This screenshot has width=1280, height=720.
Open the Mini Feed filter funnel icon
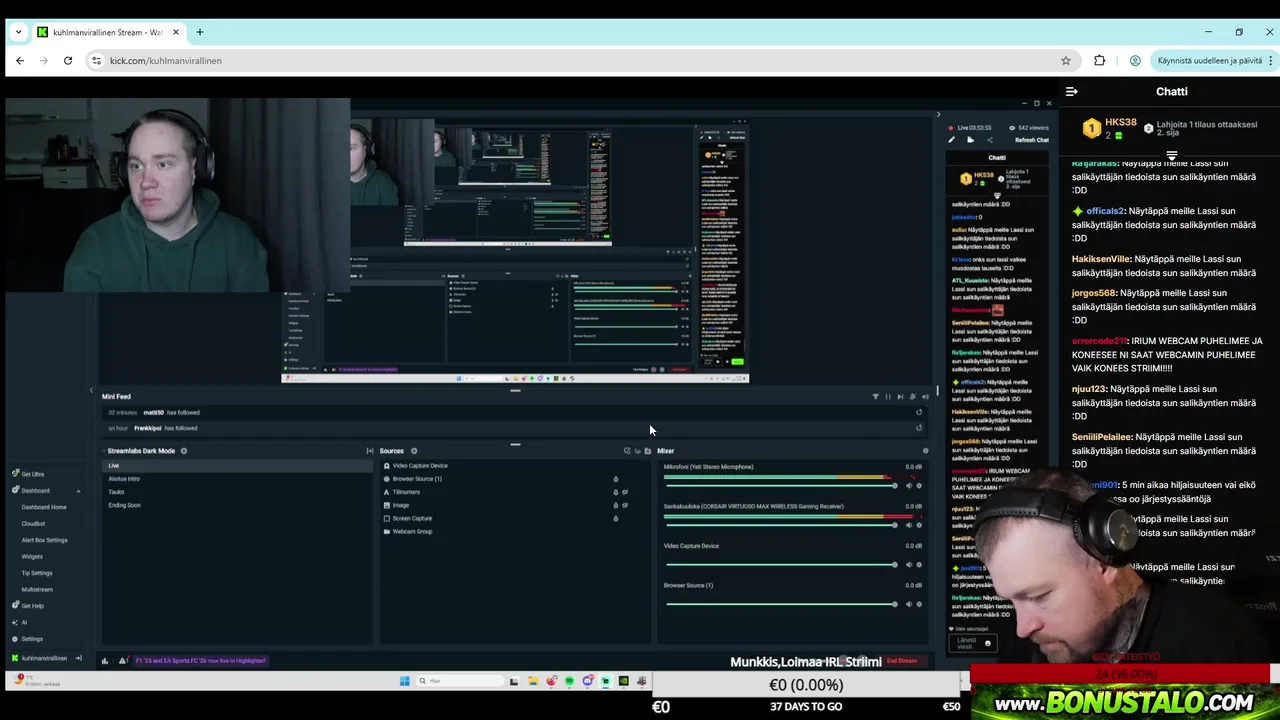(875, 397)
